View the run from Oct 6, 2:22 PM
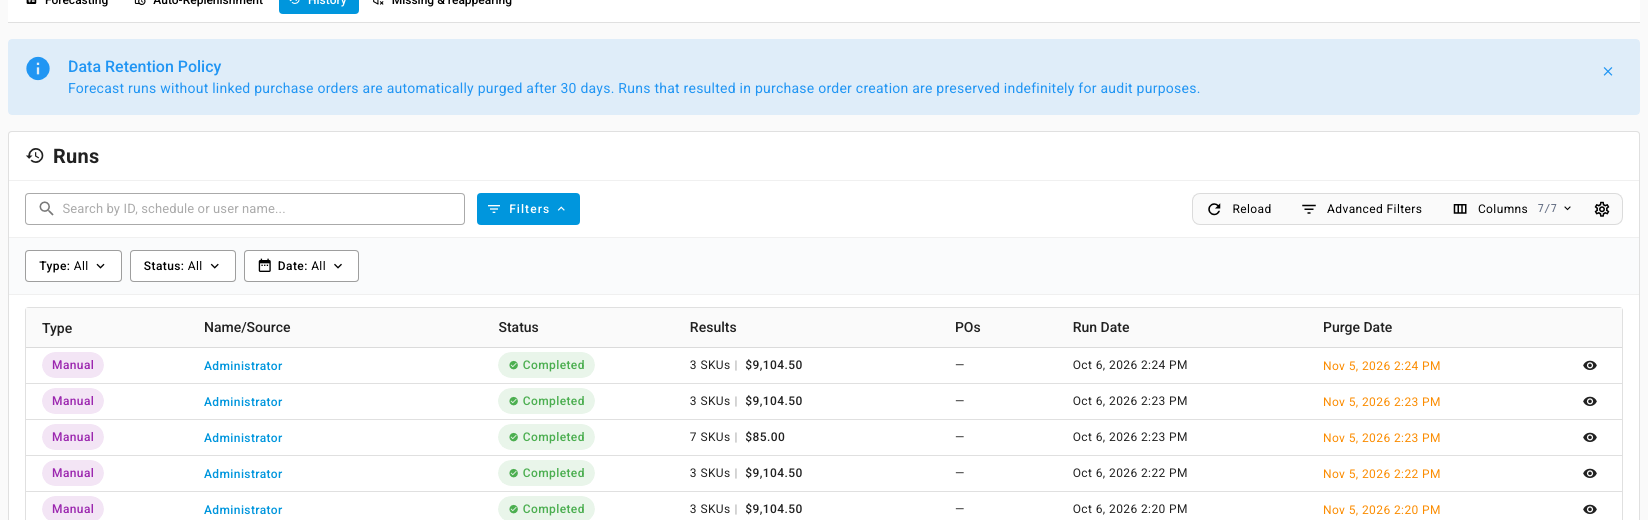 1590,474
